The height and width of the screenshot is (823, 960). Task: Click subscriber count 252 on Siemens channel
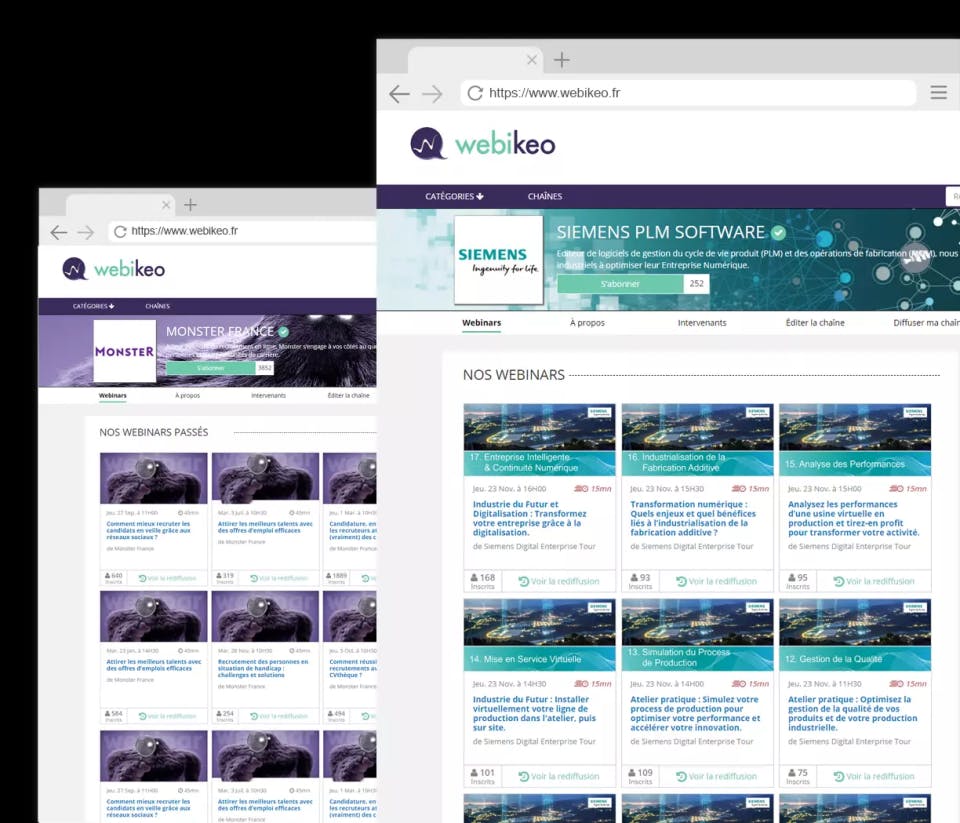tap(697, 284)
